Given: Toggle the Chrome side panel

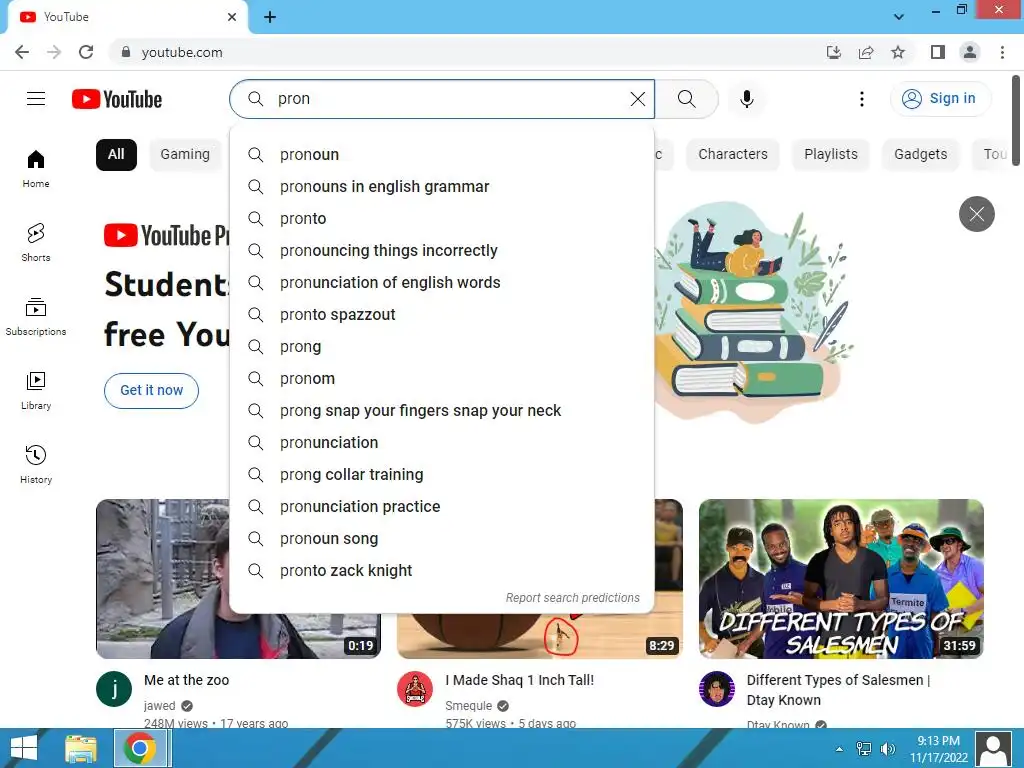Looking at the screenshot, I should tap(938, 52).
